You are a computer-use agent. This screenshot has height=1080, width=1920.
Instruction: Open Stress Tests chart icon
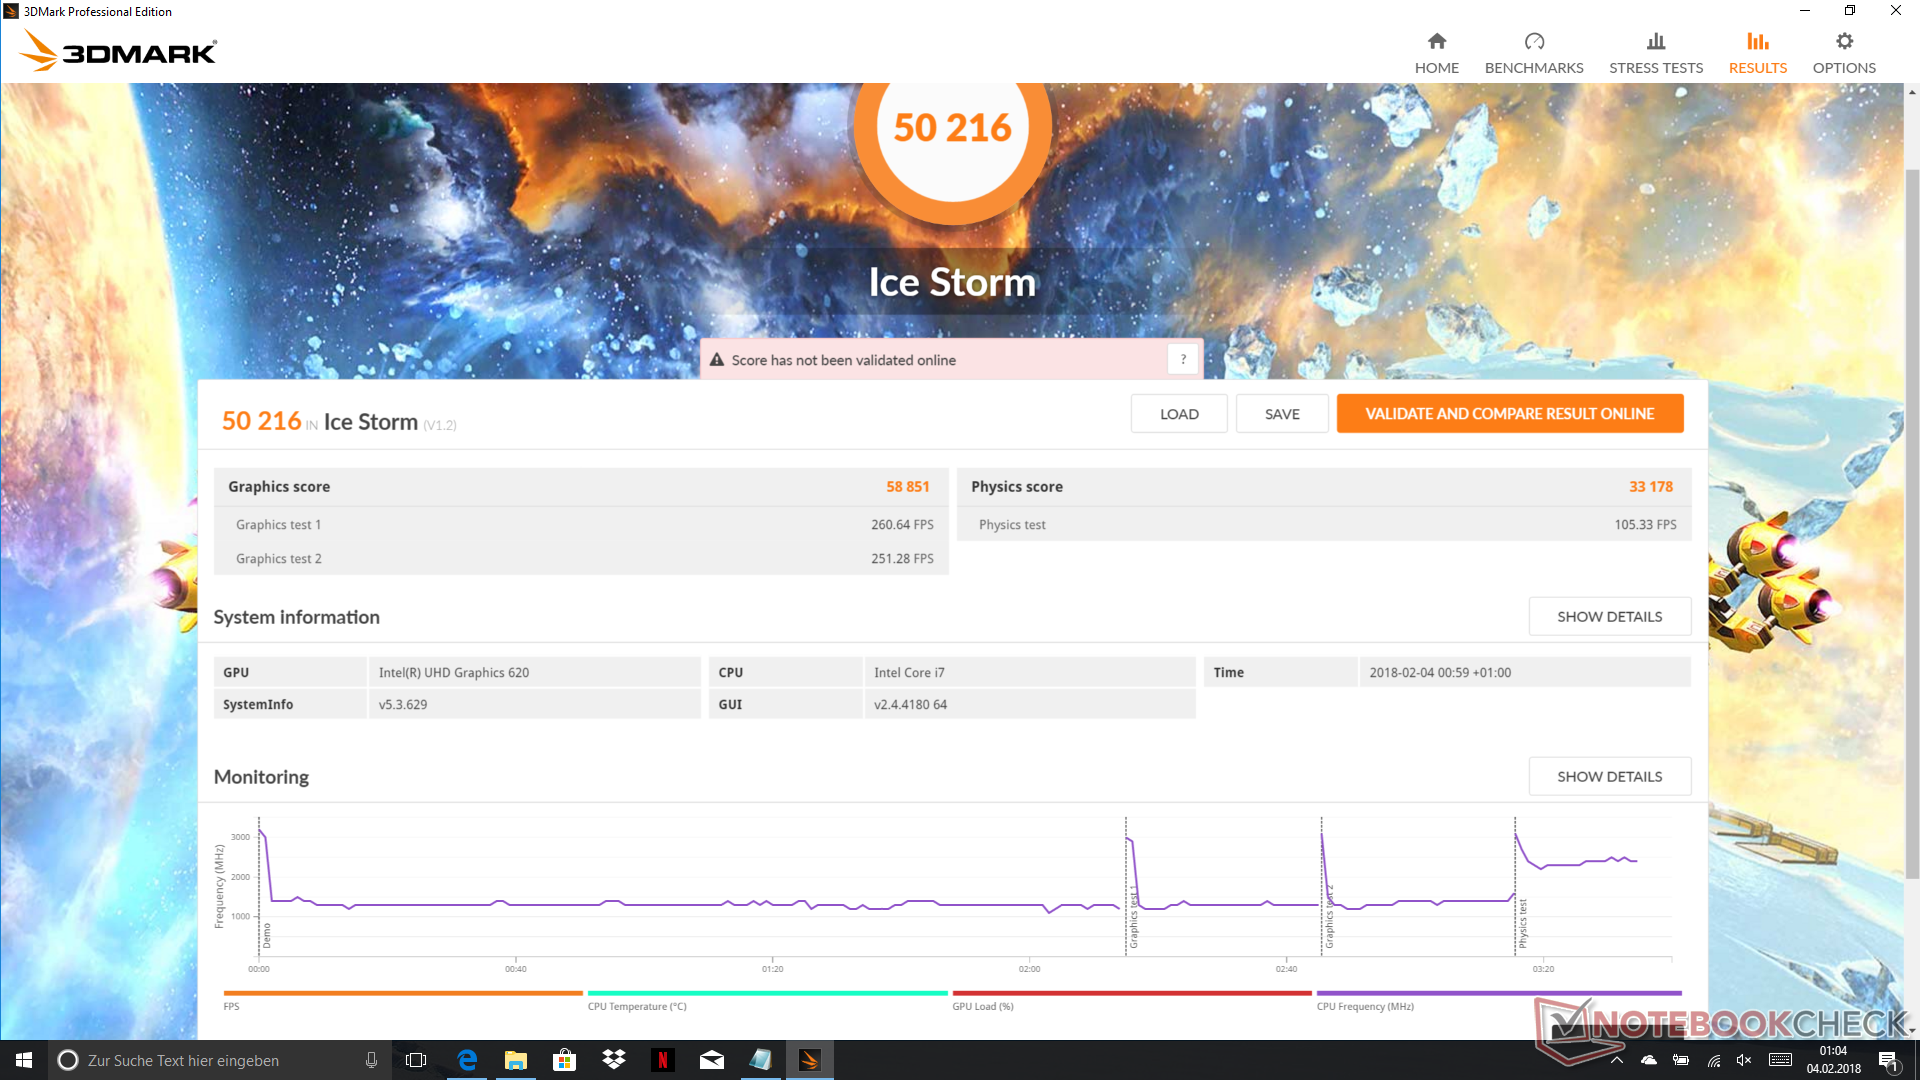click(1656, 42)
